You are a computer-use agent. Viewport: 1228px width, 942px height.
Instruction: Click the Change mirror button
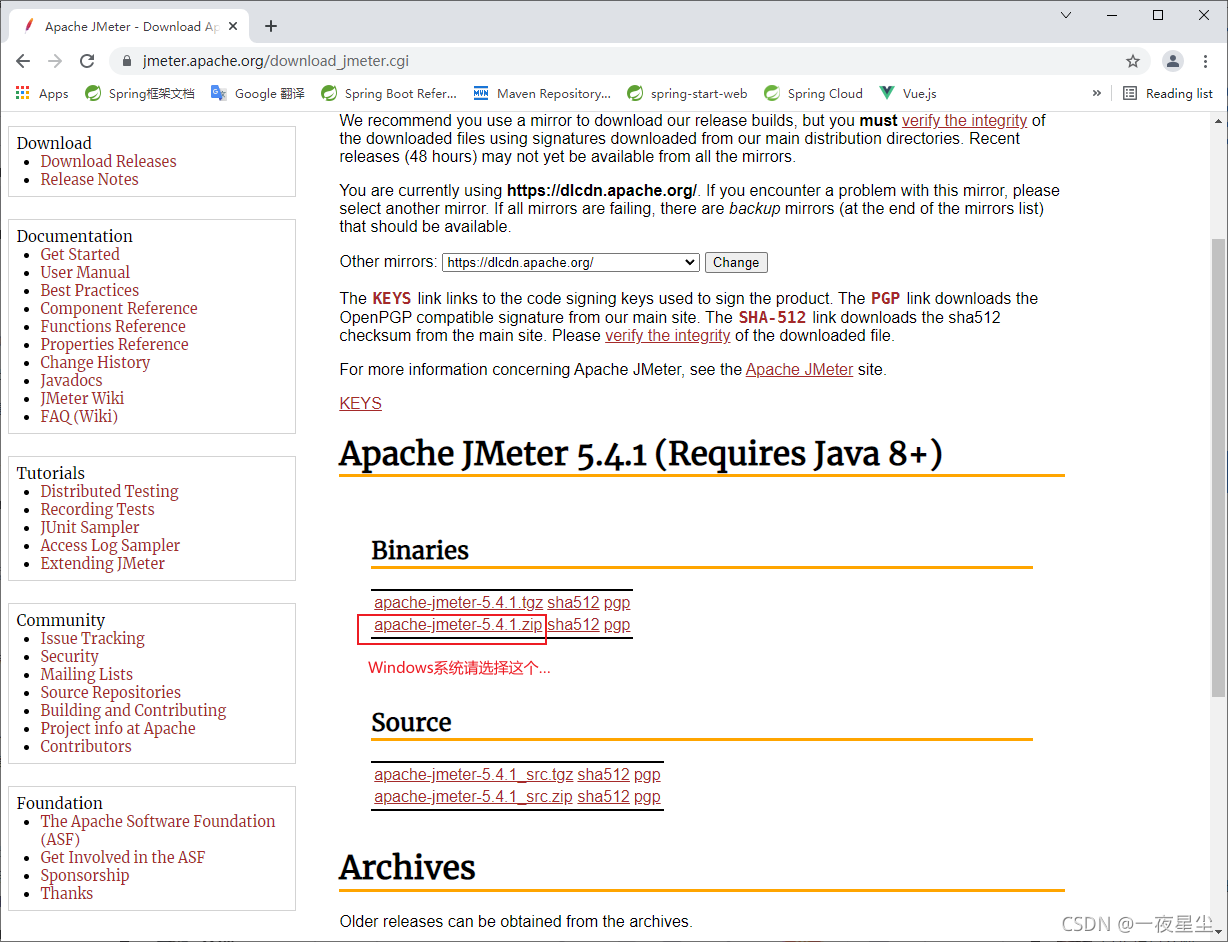(x=736, y=262)
